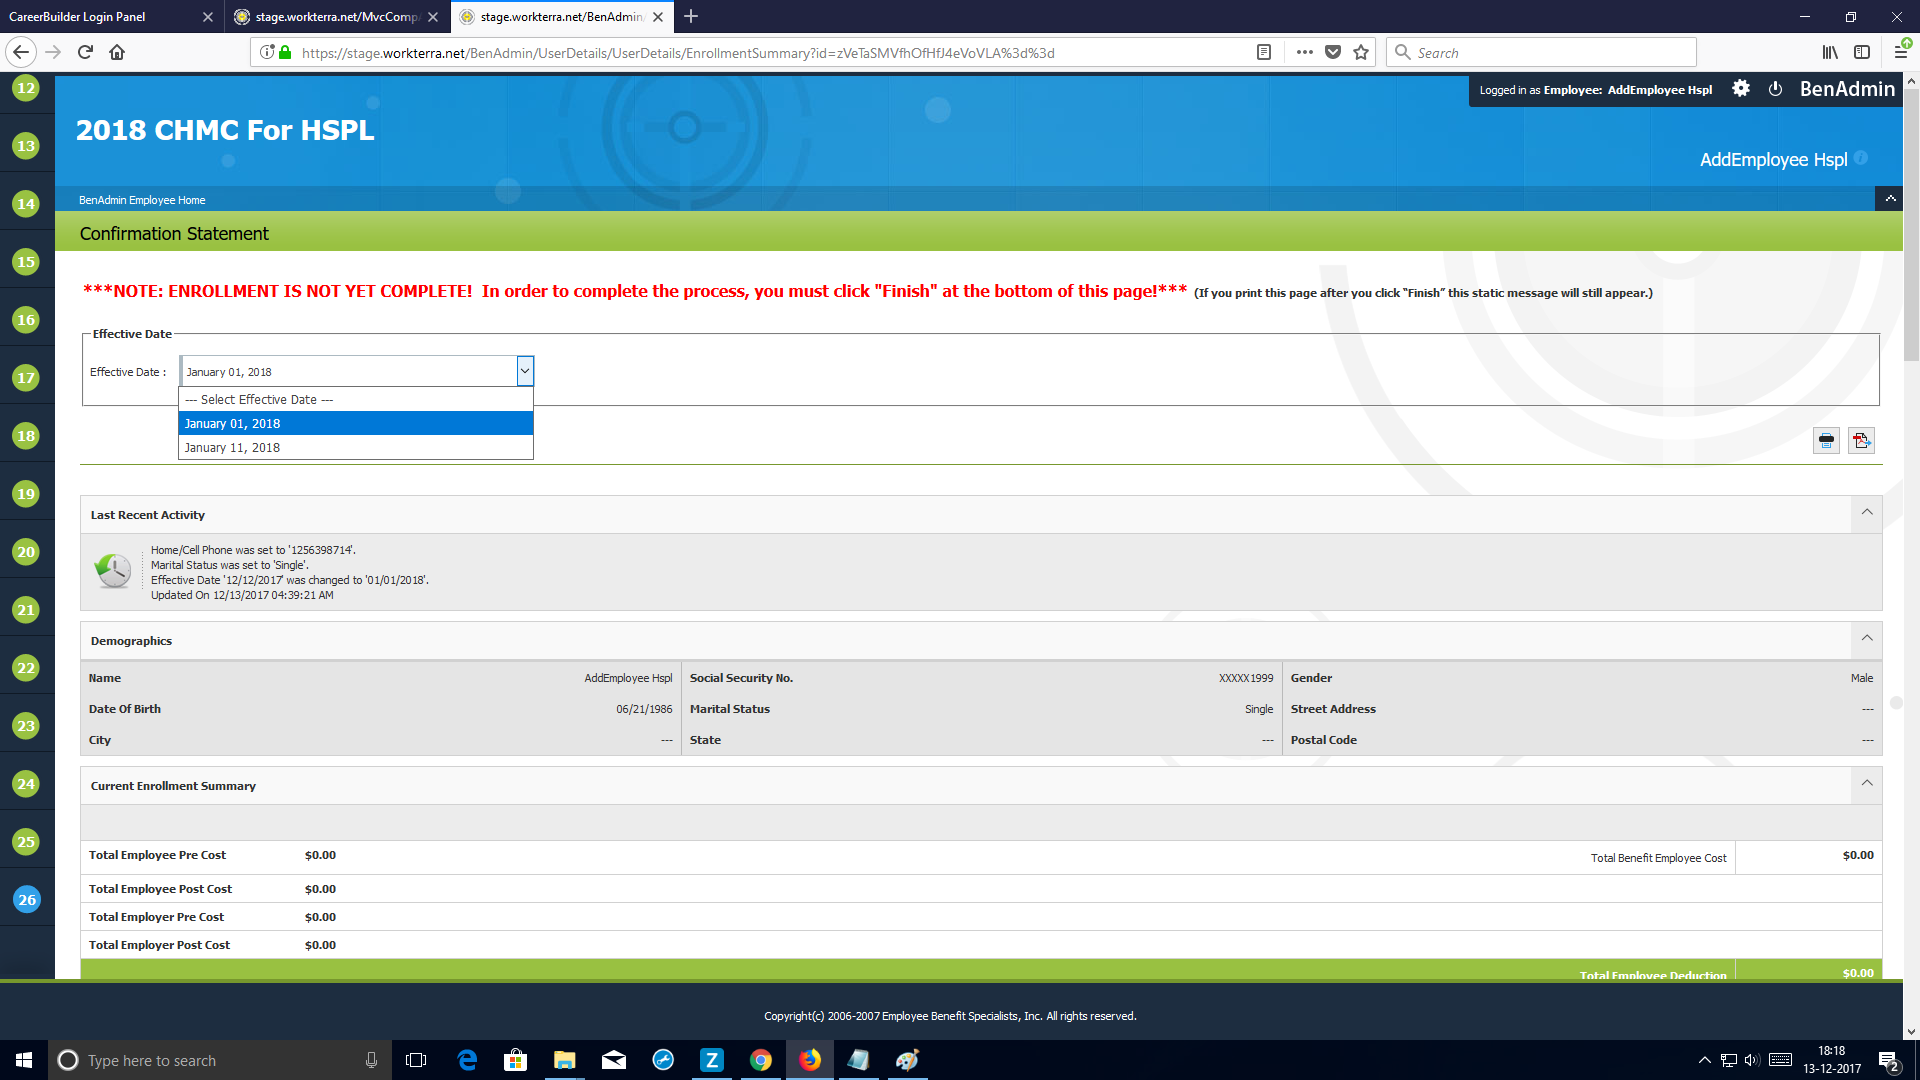Open Chrome from the taskbar
Image resolution: width=1920 pixels, height=1080 pixels.
click(760, 1060)
